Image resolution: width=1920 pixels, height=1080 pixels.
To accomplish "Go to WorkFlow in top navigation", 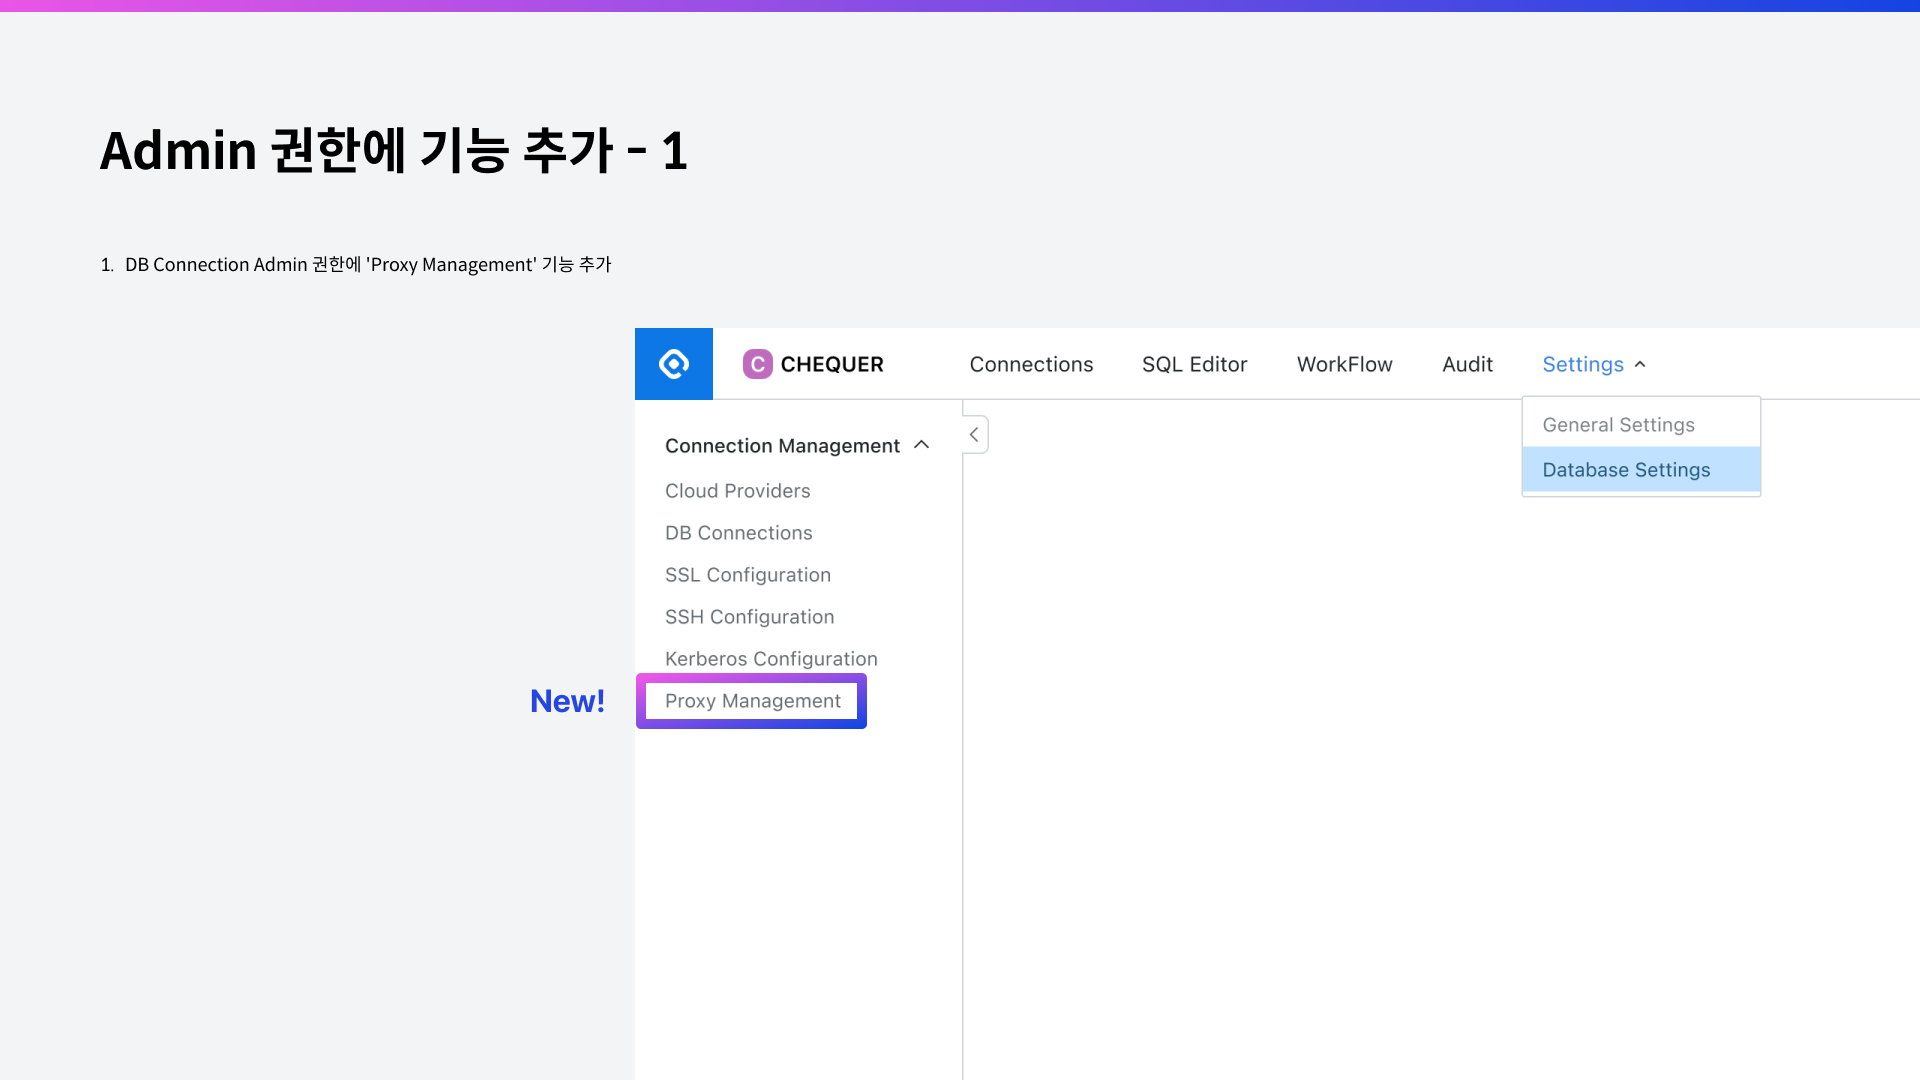I will point(1344,365).
